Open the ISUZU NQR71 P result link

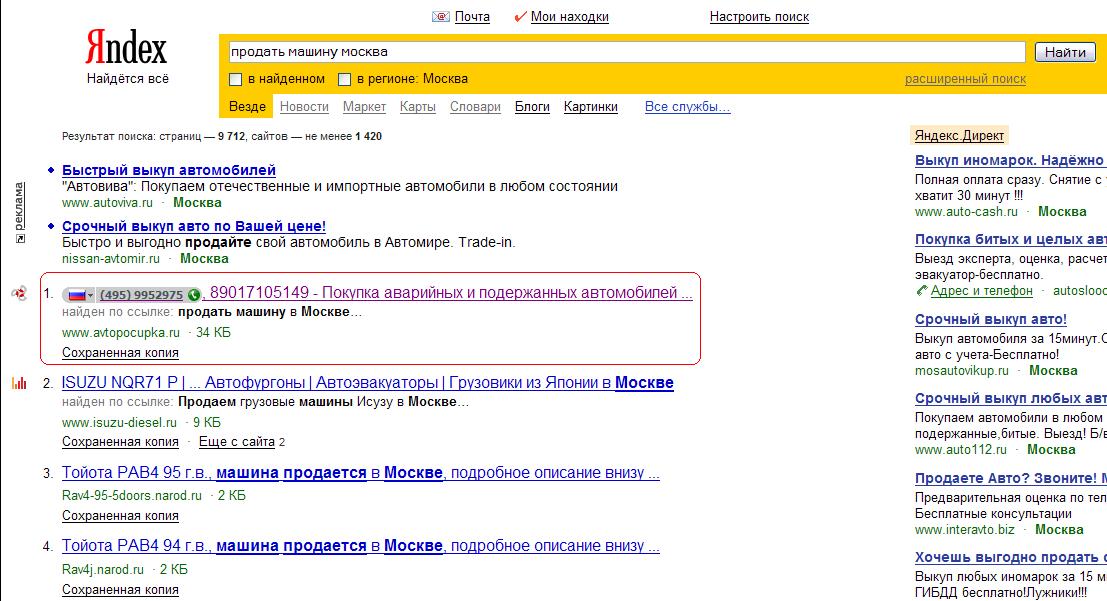(368, 383)
